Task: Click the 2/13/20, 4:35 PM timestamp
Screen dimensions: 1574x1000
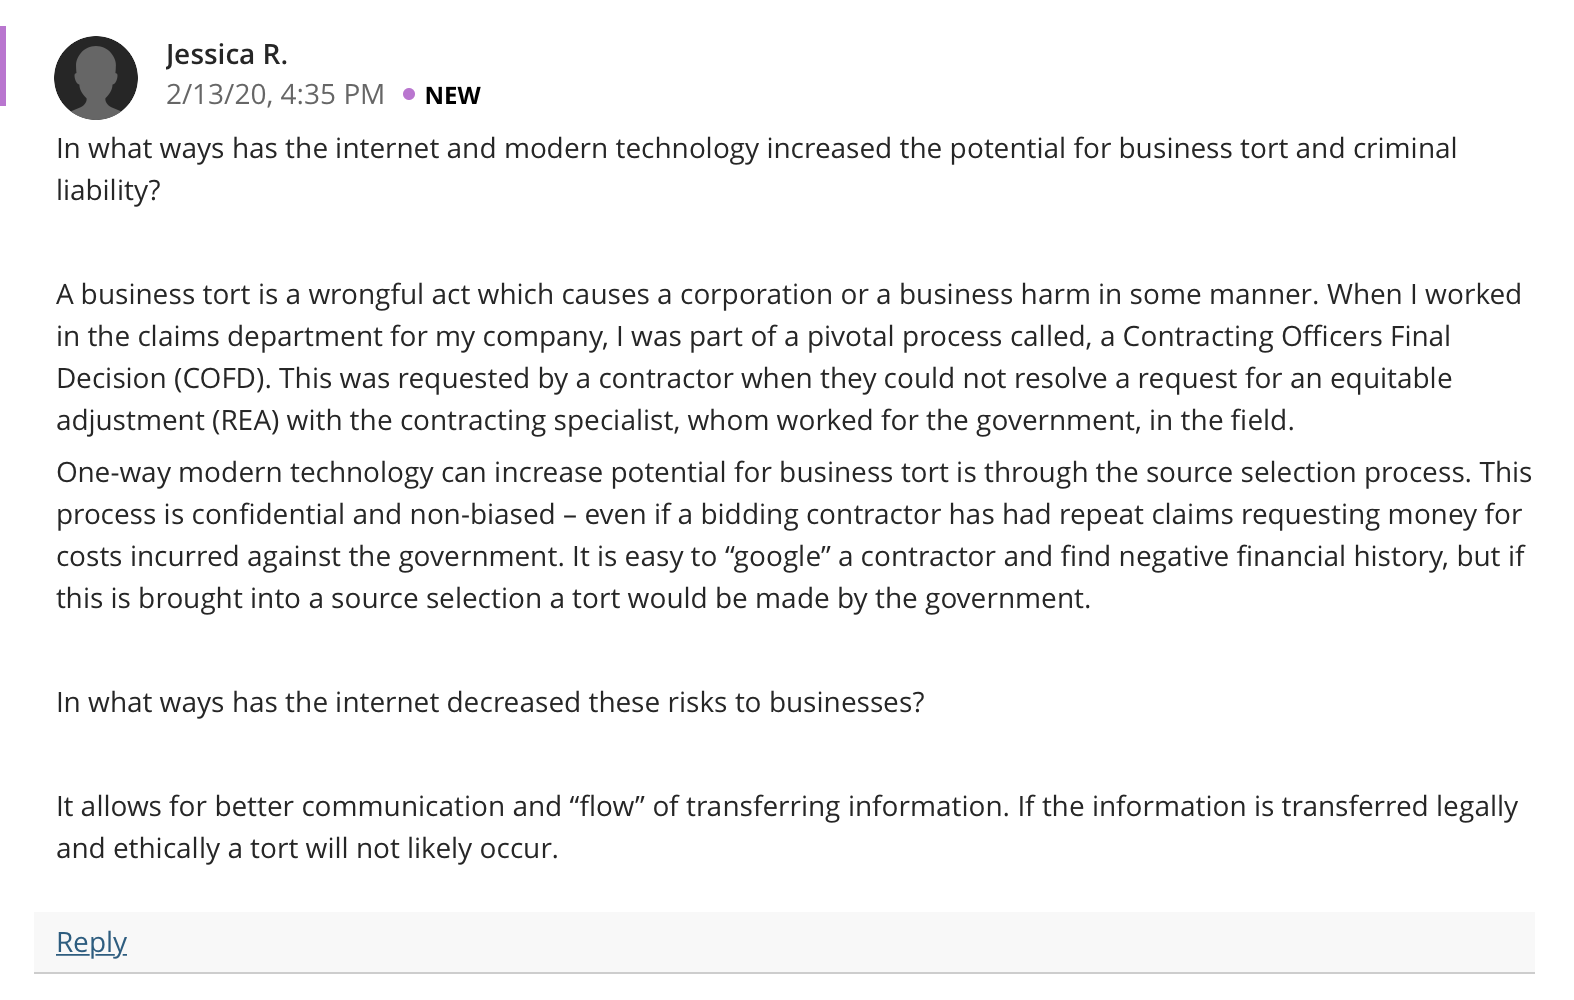Action: tap(275, 94)
